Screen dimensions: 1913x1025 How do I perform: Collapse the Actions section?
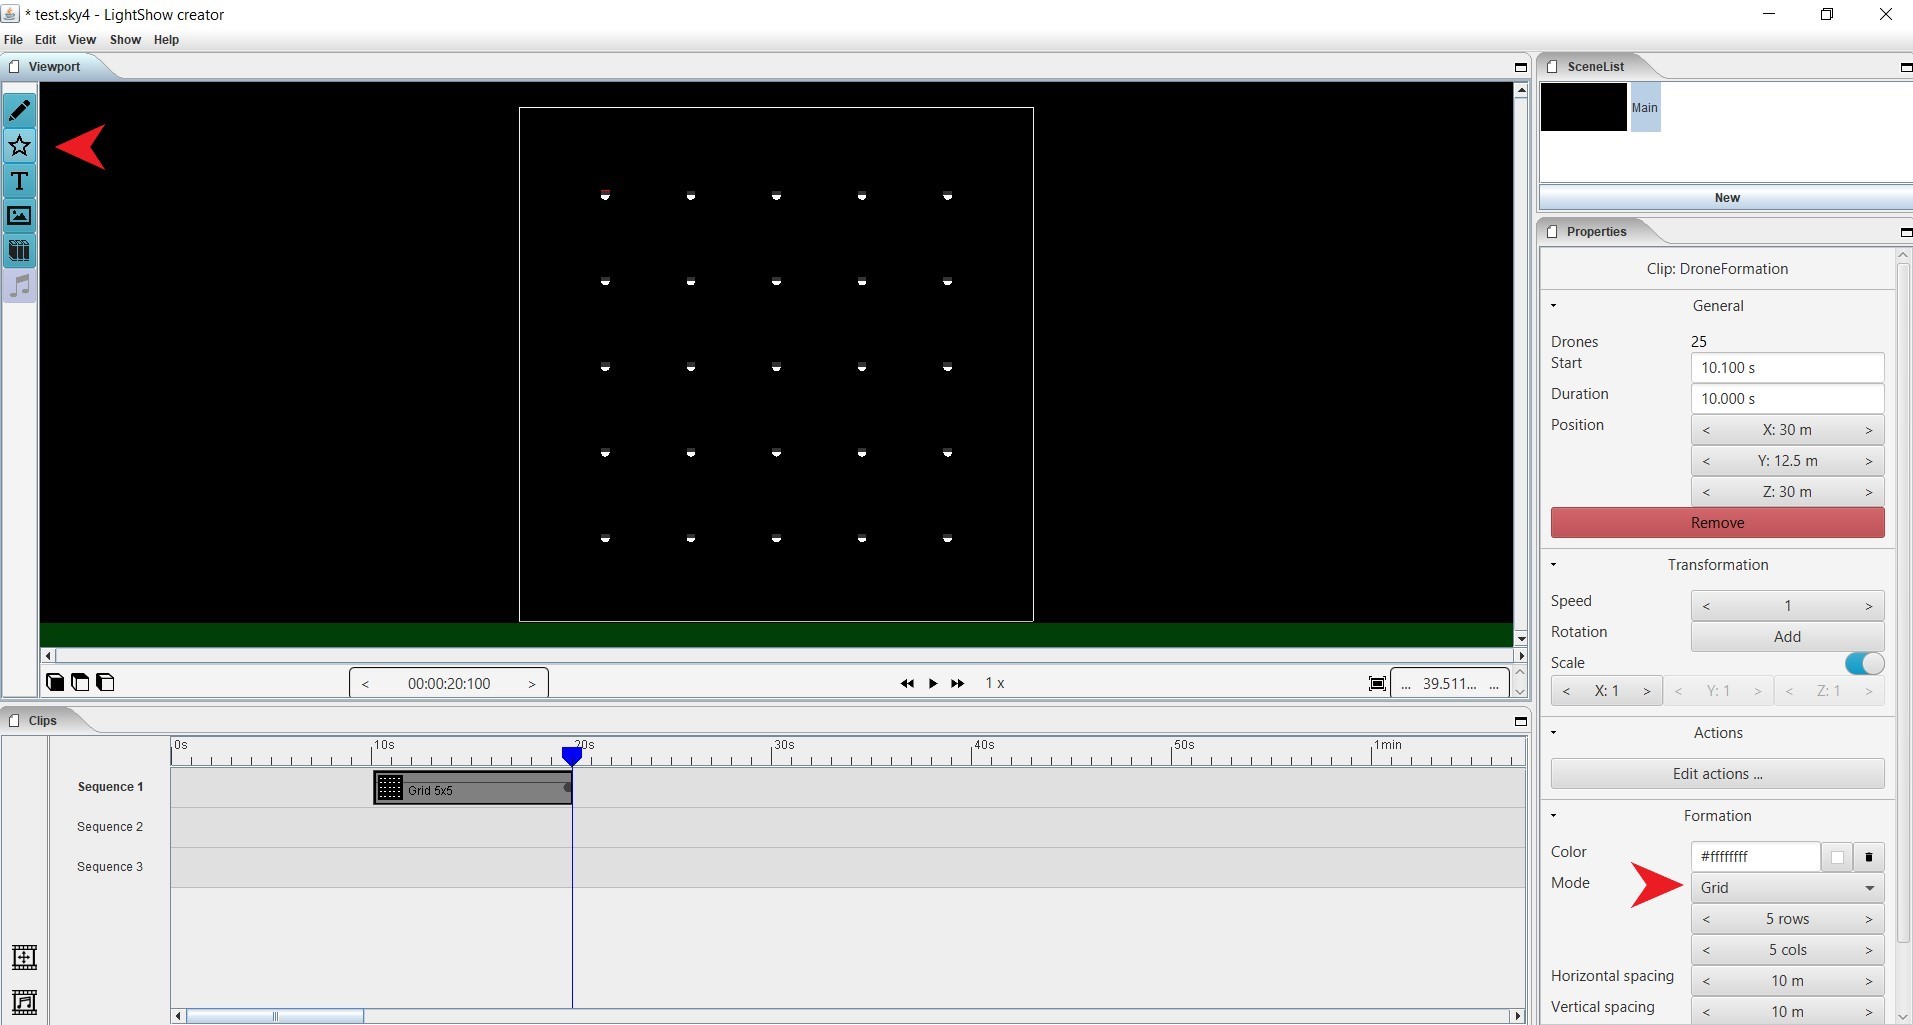coord(1554,733)
